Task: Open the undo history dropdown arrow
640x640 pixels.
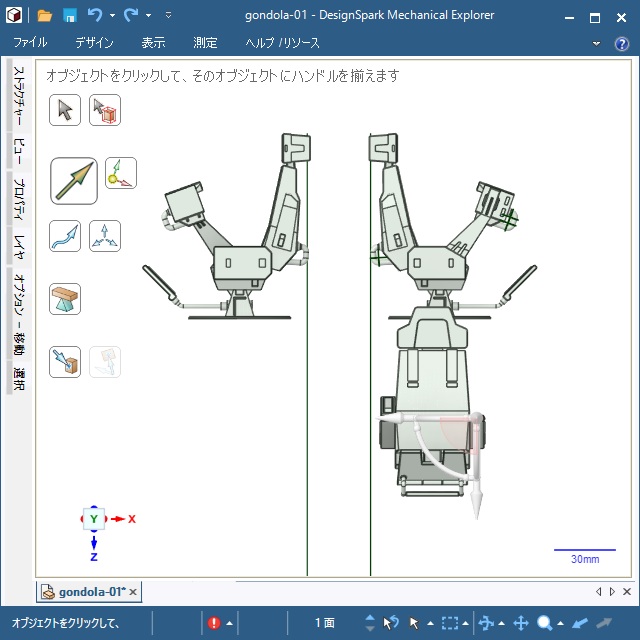Action: pyautogui.click(x=112, y=16)
